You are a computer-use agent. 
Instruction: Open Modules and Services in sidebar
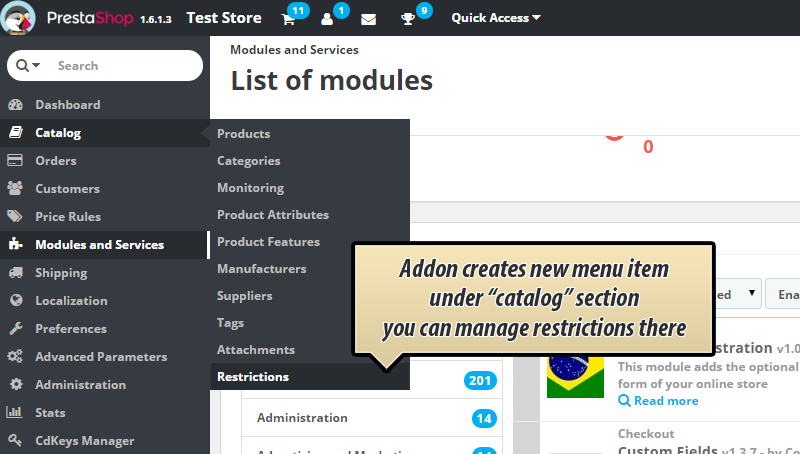tap(99, 245)
